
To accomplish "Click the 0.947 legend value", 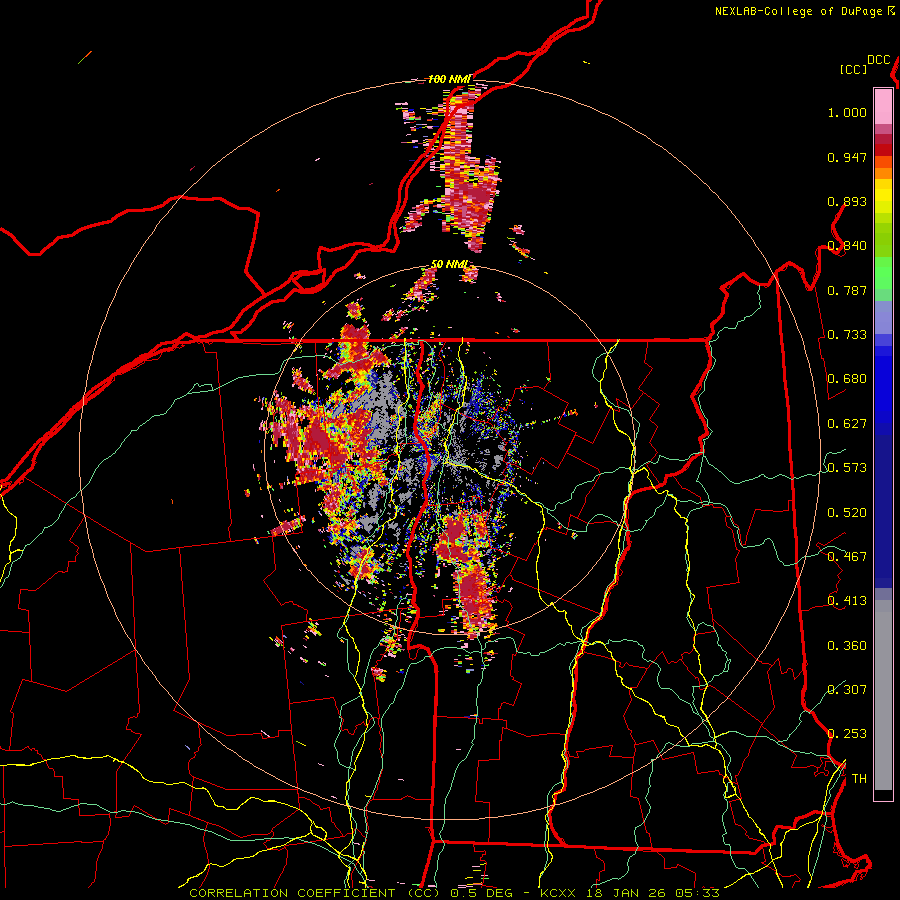I will tap(847, 157).
